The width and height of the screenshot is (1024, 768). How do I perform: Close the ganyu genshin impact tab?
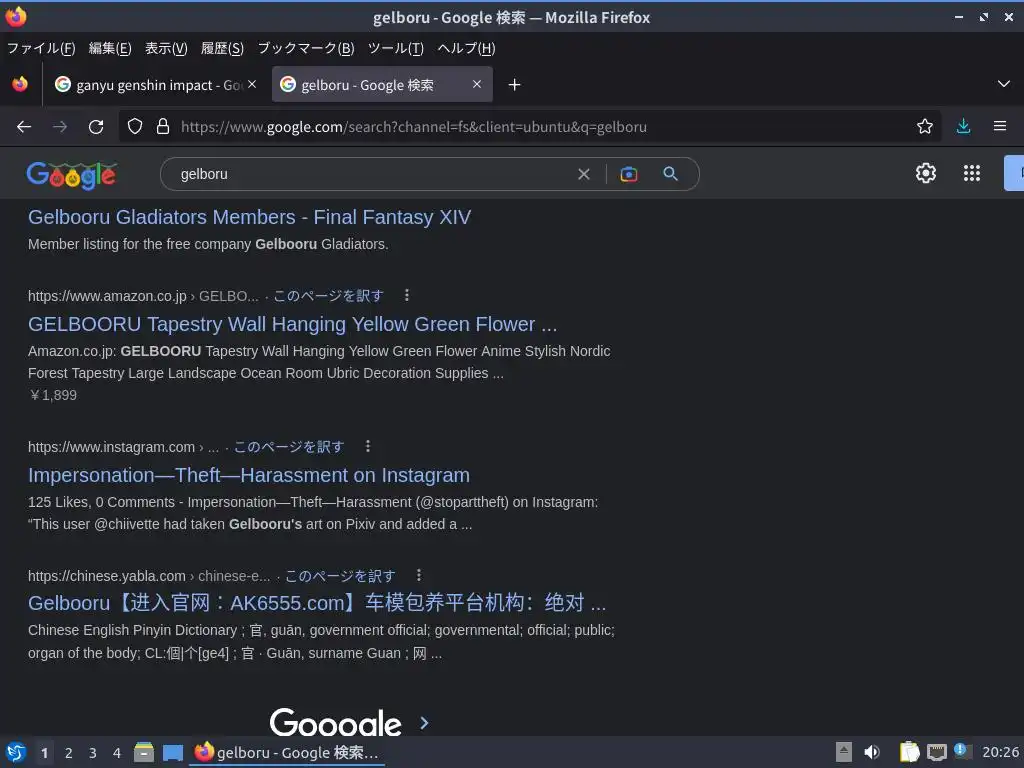click(252, 84)
